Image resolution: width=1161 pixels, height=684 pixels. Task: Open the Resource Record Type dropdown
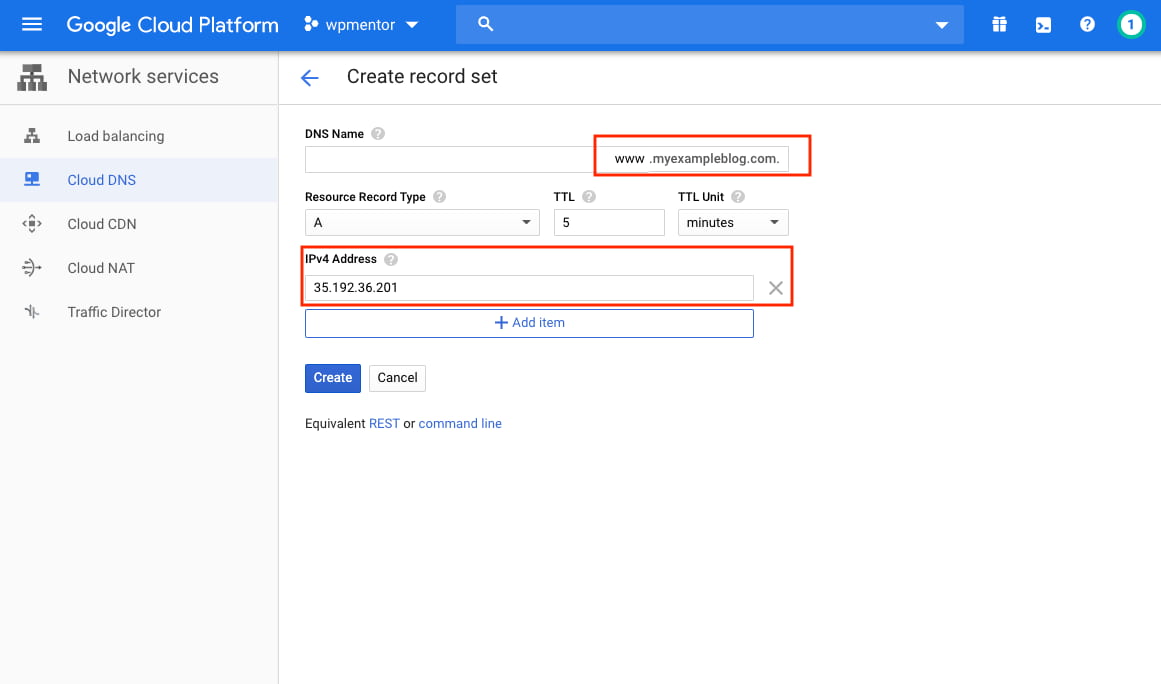pyautogui.click(x=422, y=222)
